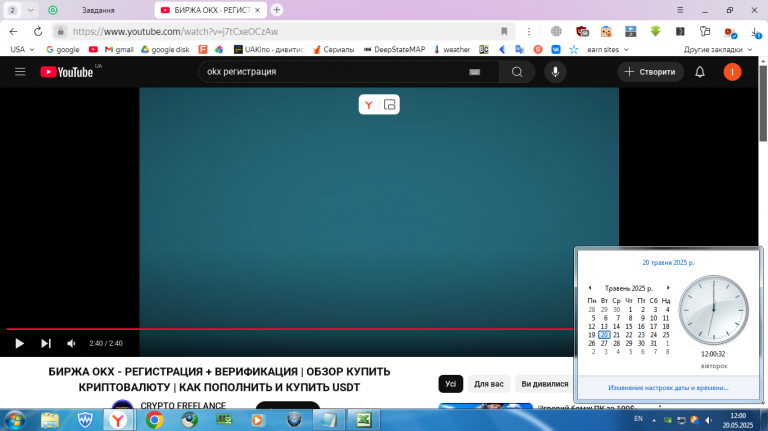The height and width of the screenshot is (431, 768).
Task: Open DeepStateMAP bookmark
Action: 394,49
